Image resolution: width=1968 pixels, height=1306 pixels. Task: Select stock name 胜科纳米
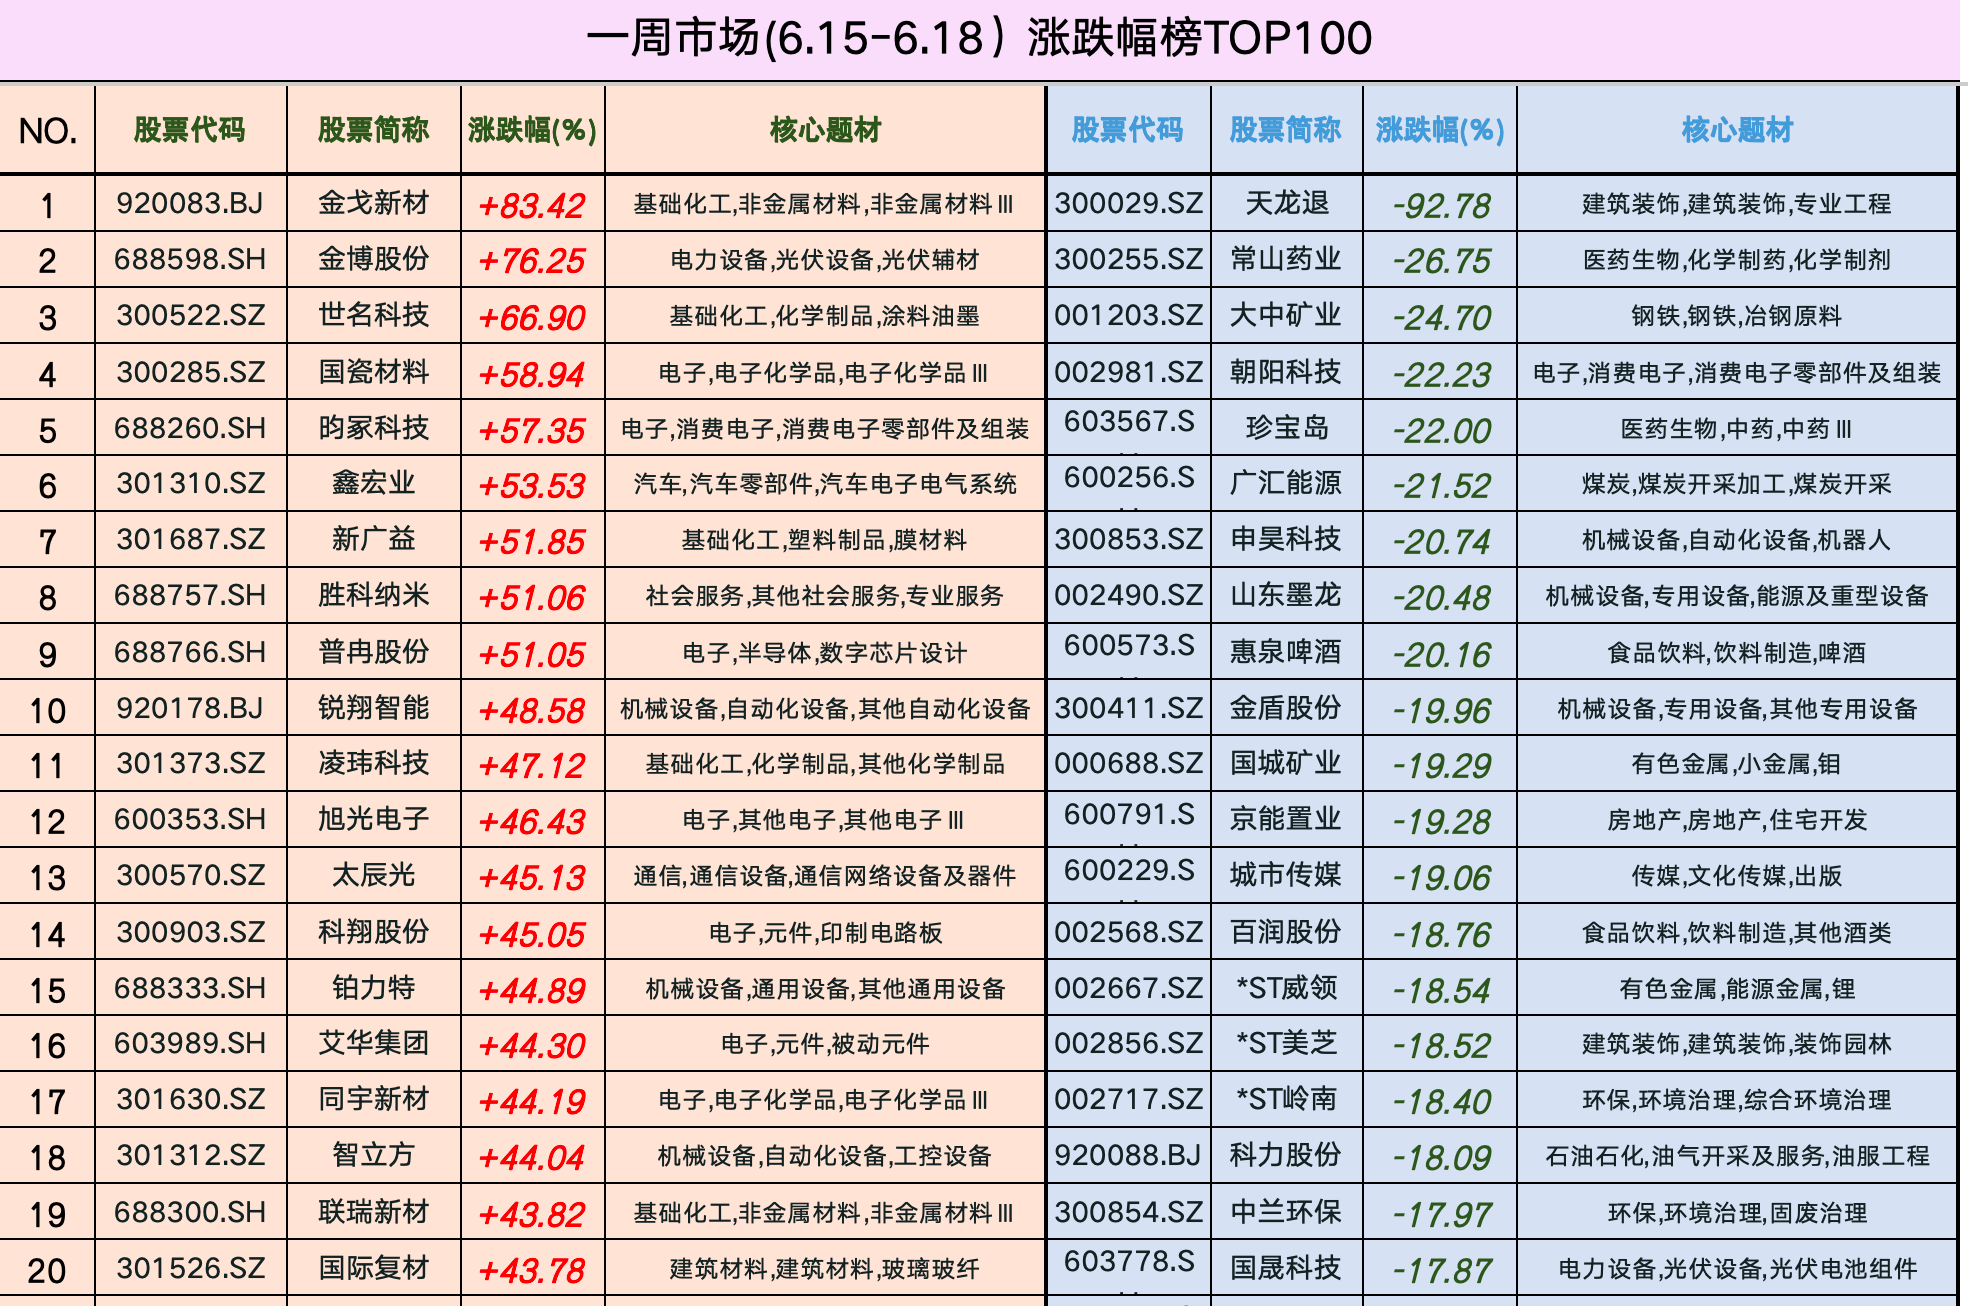pos(373,595)
